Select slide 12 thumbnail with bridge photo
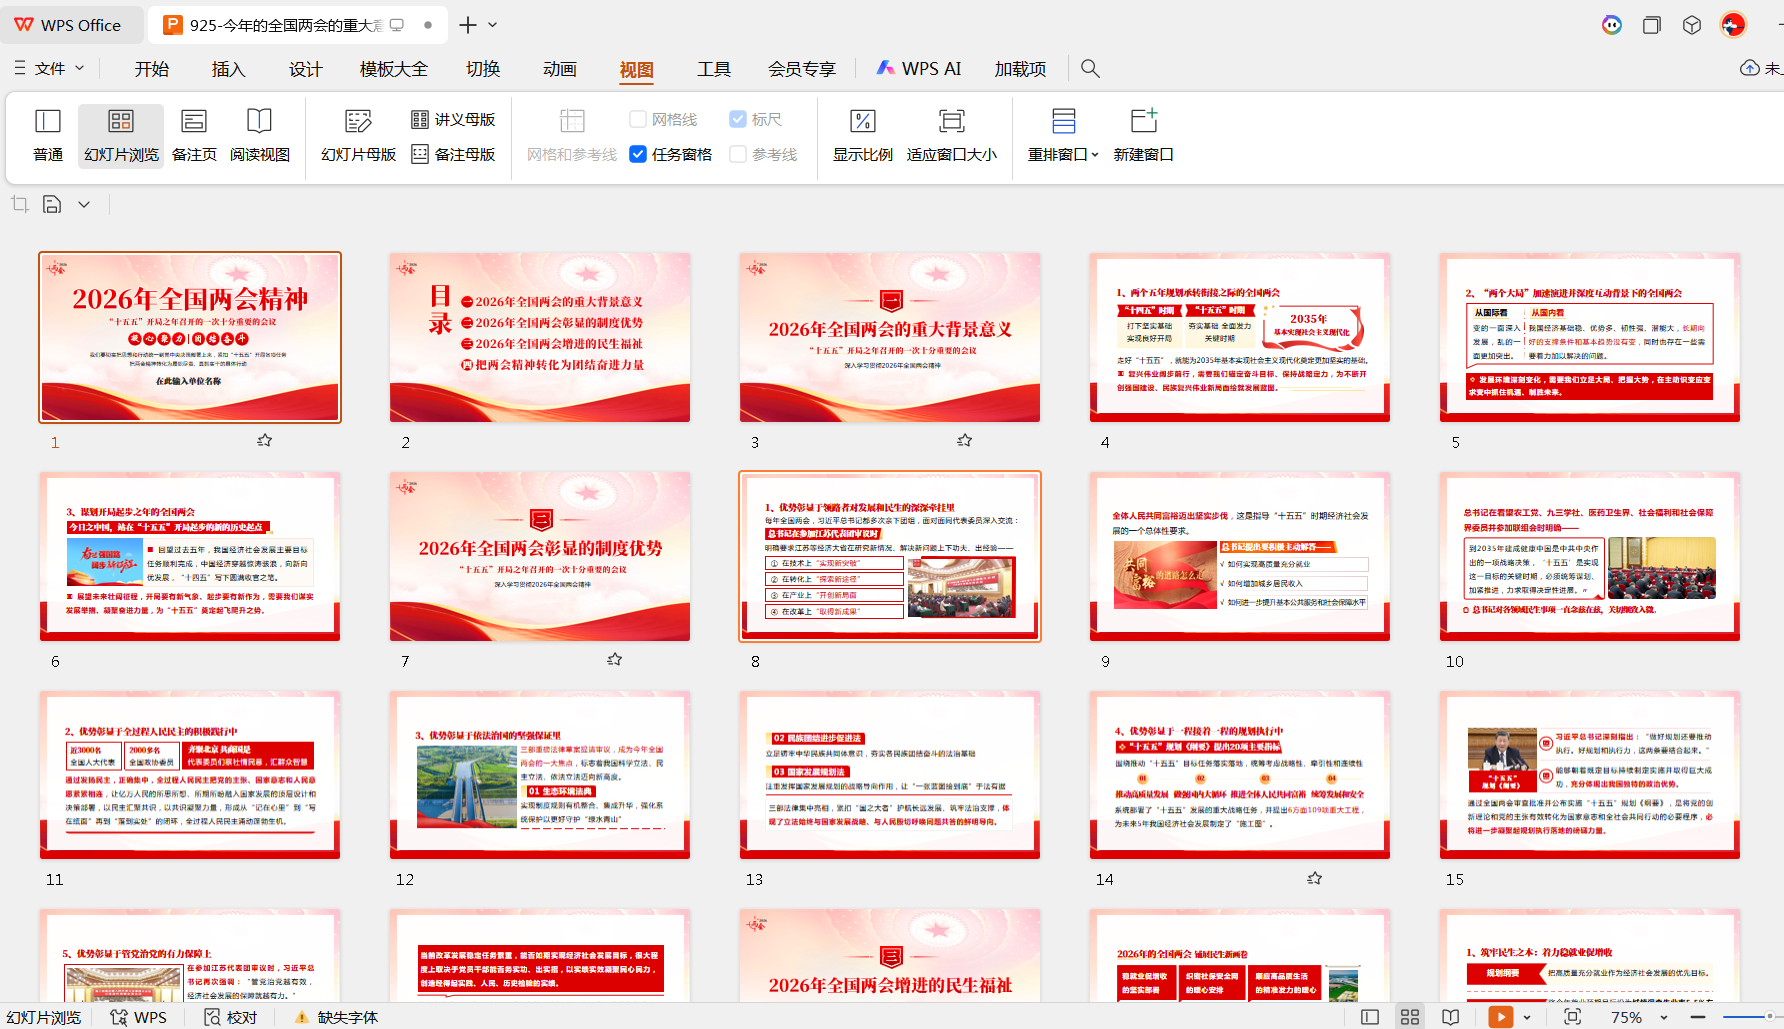Viewport: 1784px width, 1029px height. click(x=540, y=775)
